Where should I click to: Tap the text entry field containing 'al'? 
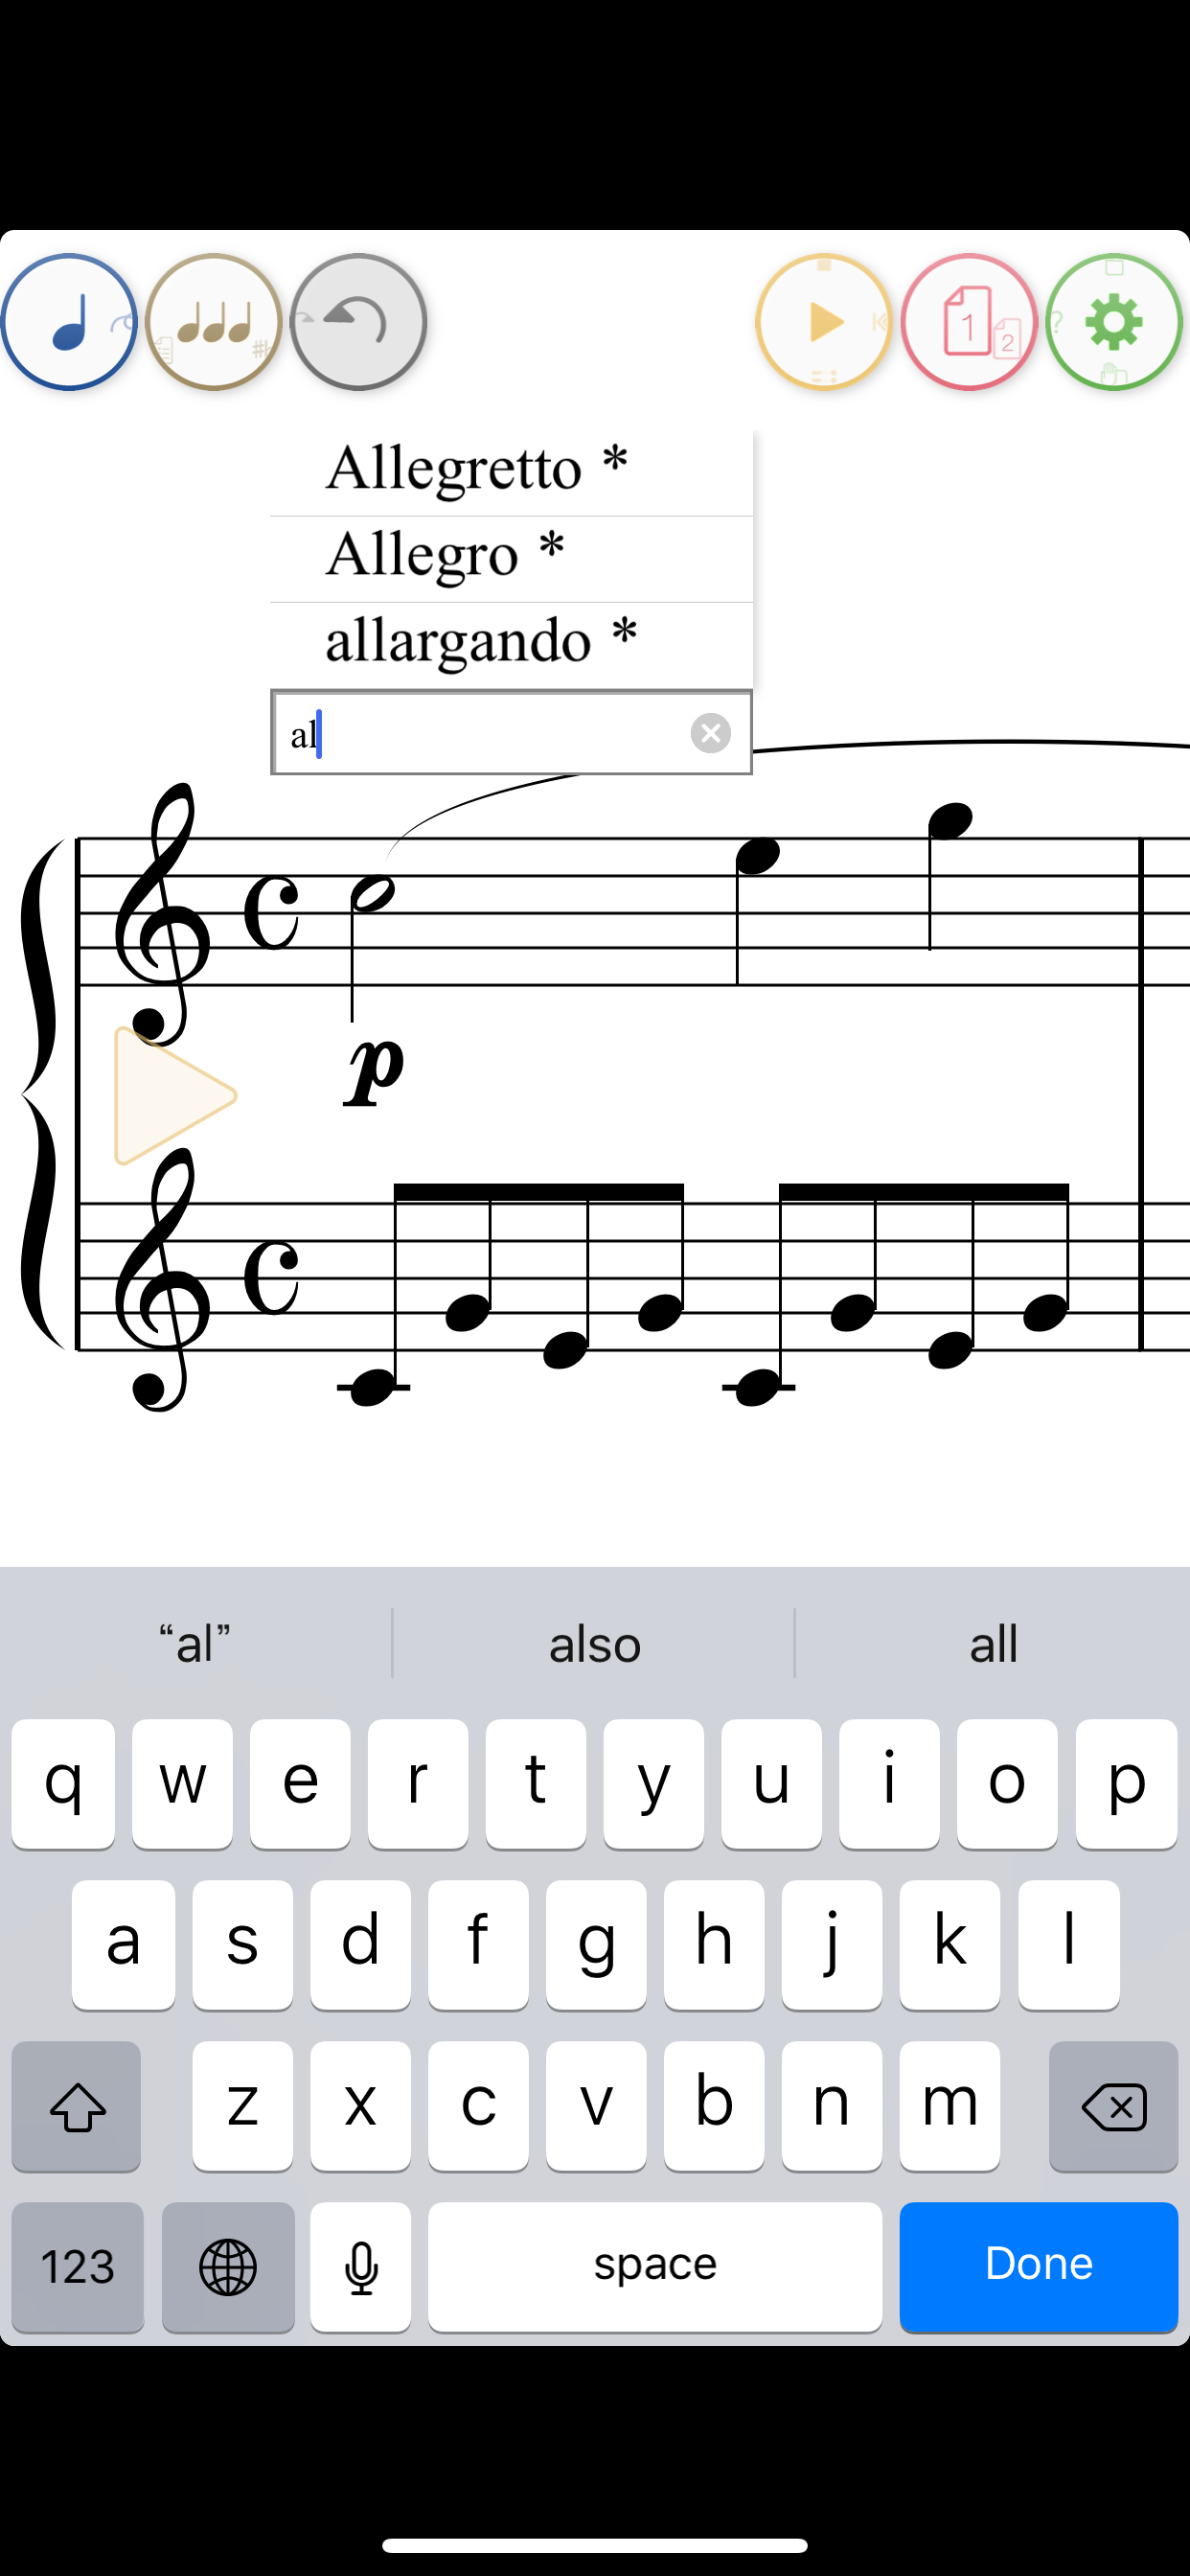point(511,733)
